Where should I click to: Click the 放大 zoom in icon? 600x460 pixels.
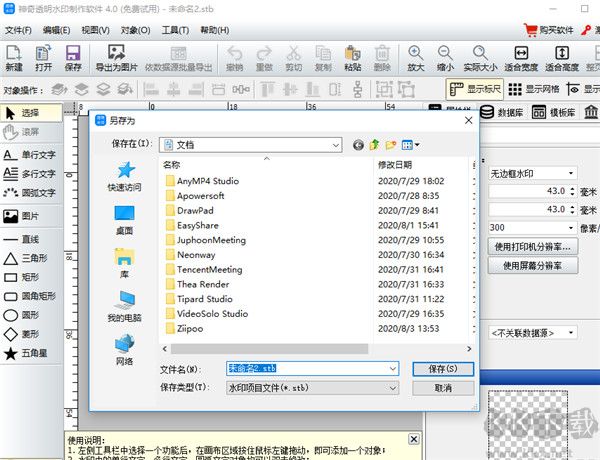pyautogui.click(x=416, y=58)
